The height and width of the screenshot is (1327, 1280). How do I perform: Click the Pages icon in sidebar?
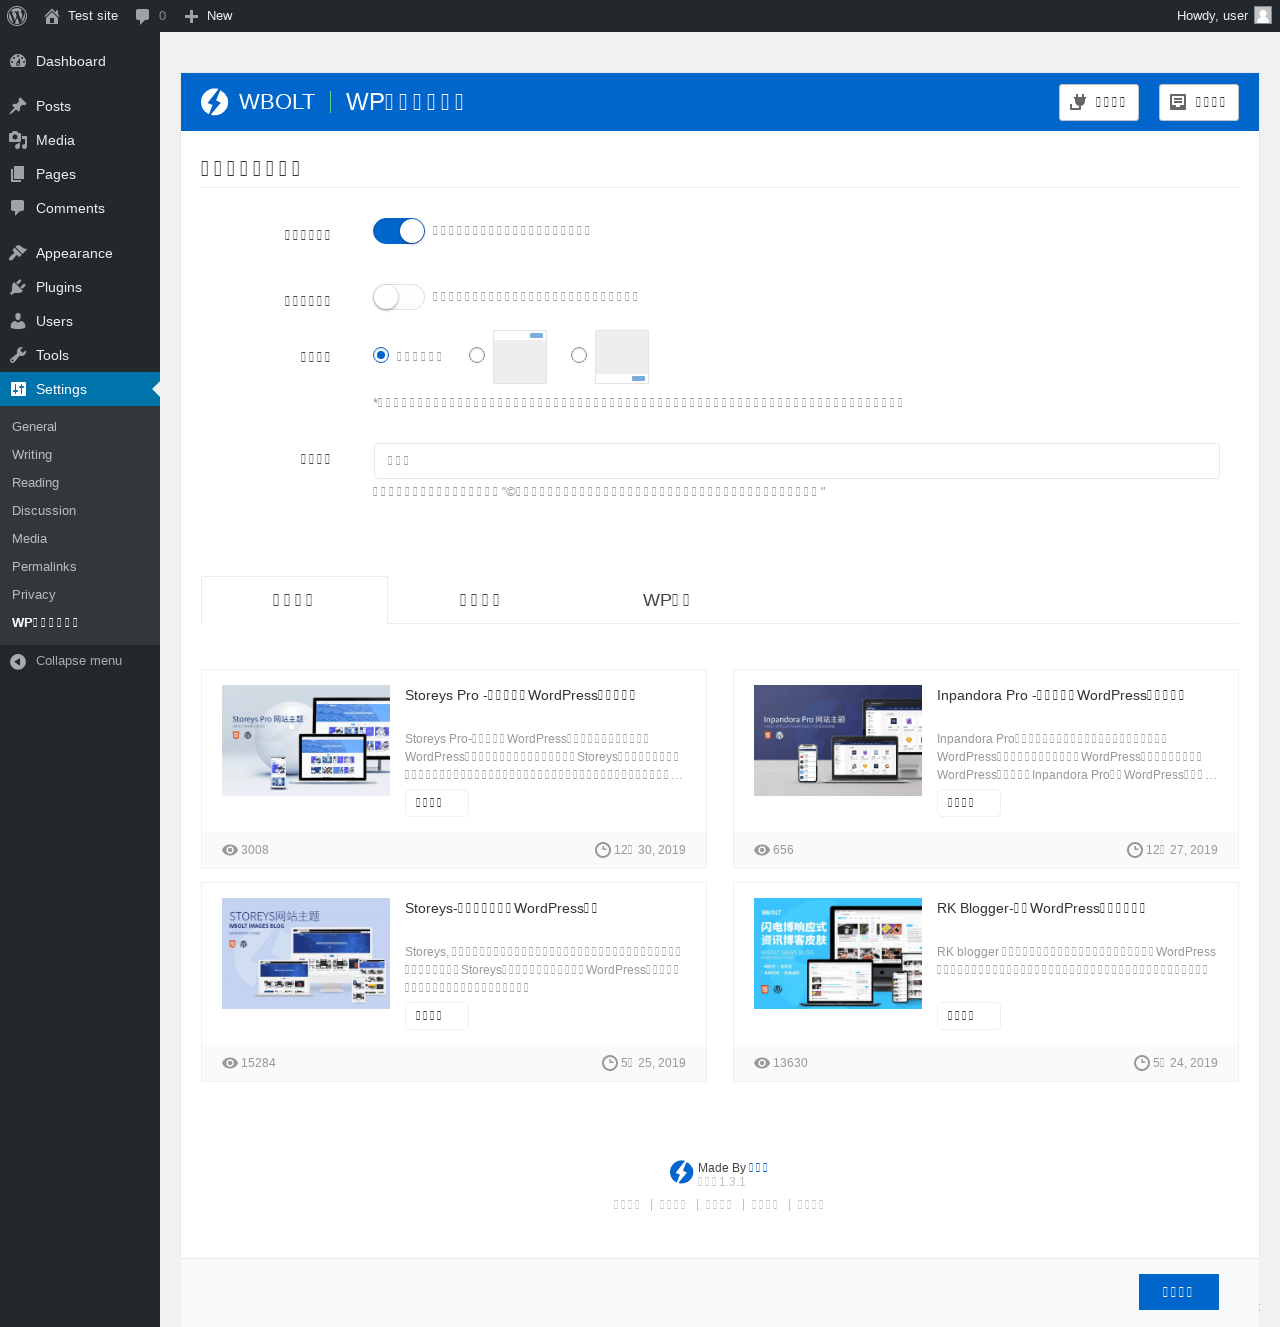click(18, 174)
